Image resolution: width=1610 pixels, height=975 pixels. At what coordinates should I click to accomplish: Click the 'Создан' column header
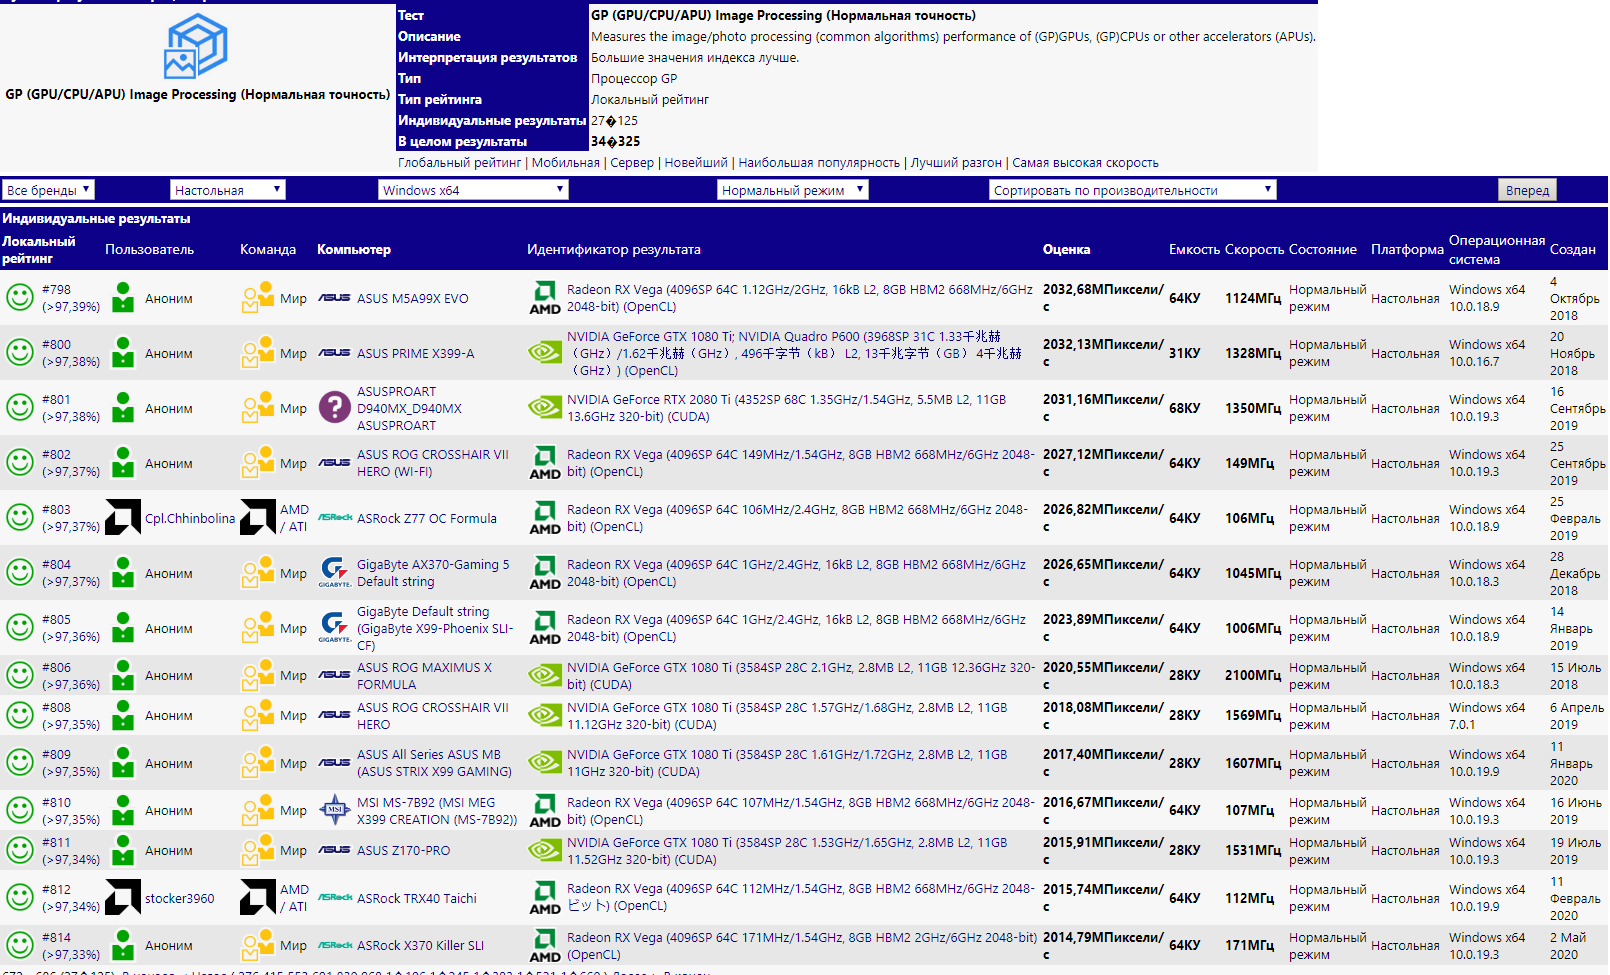(x=1573, y=249)
